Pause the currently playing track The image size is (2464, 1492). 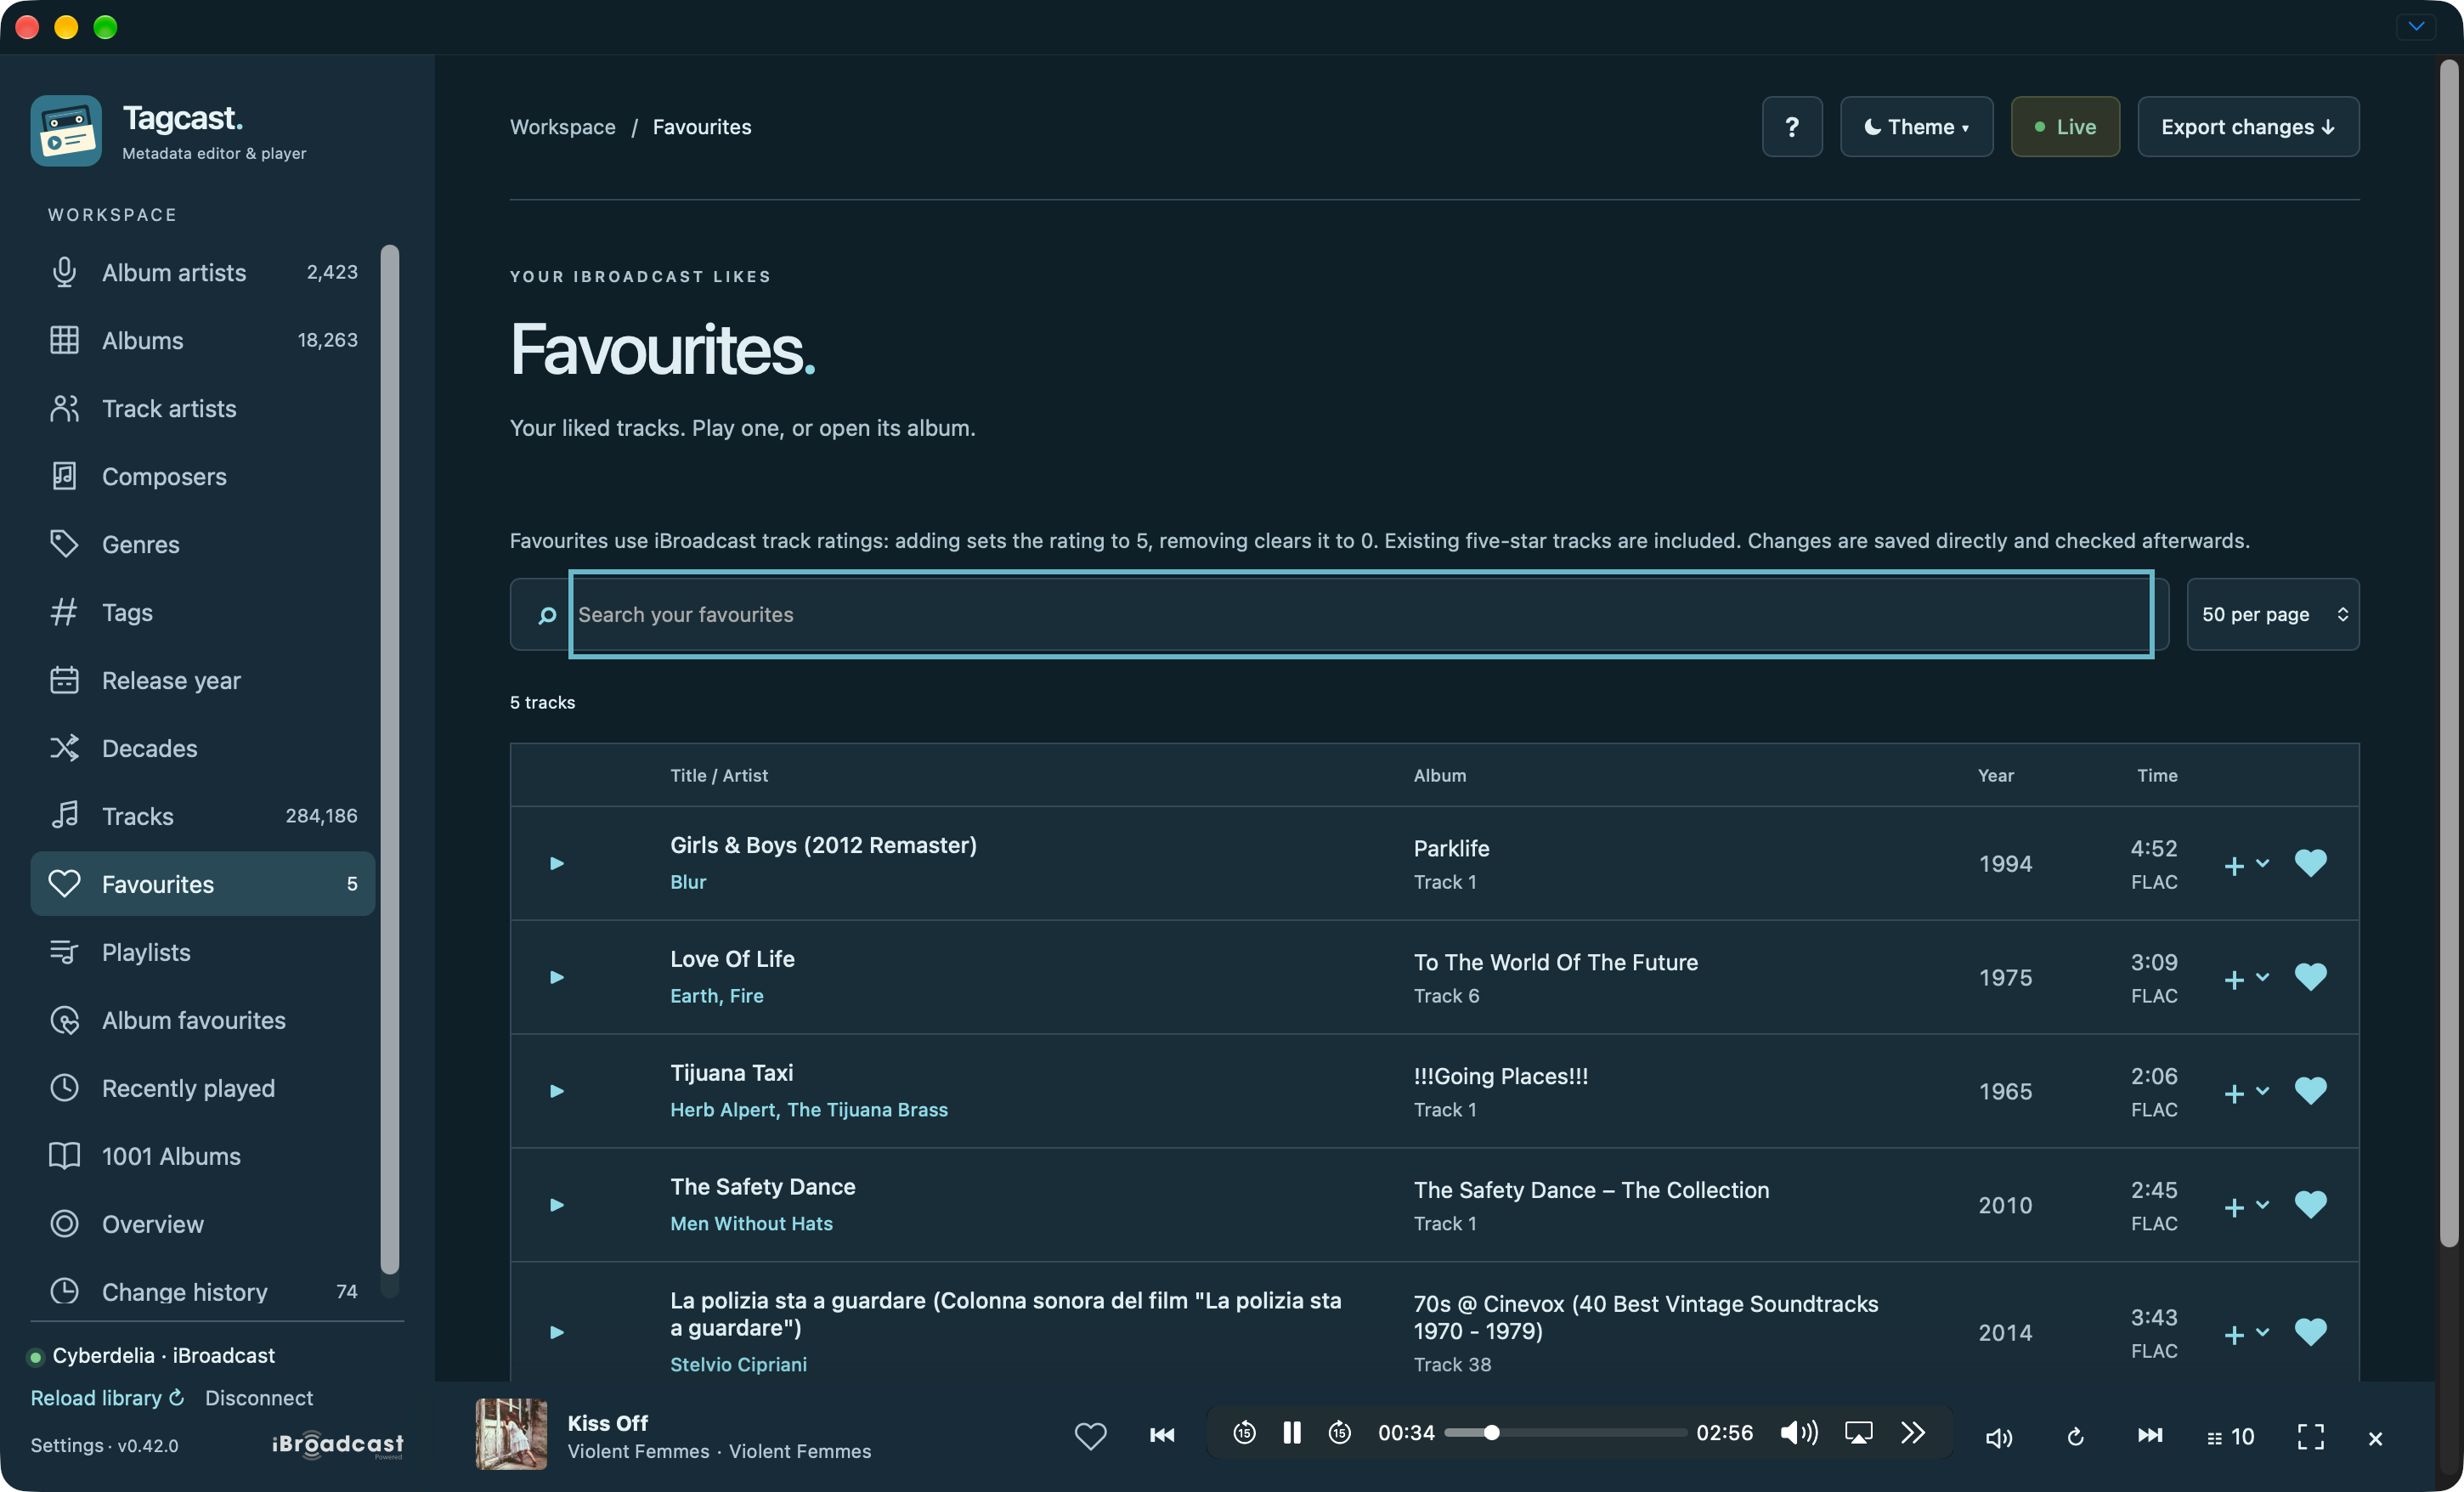(x=1292, y=1433)
